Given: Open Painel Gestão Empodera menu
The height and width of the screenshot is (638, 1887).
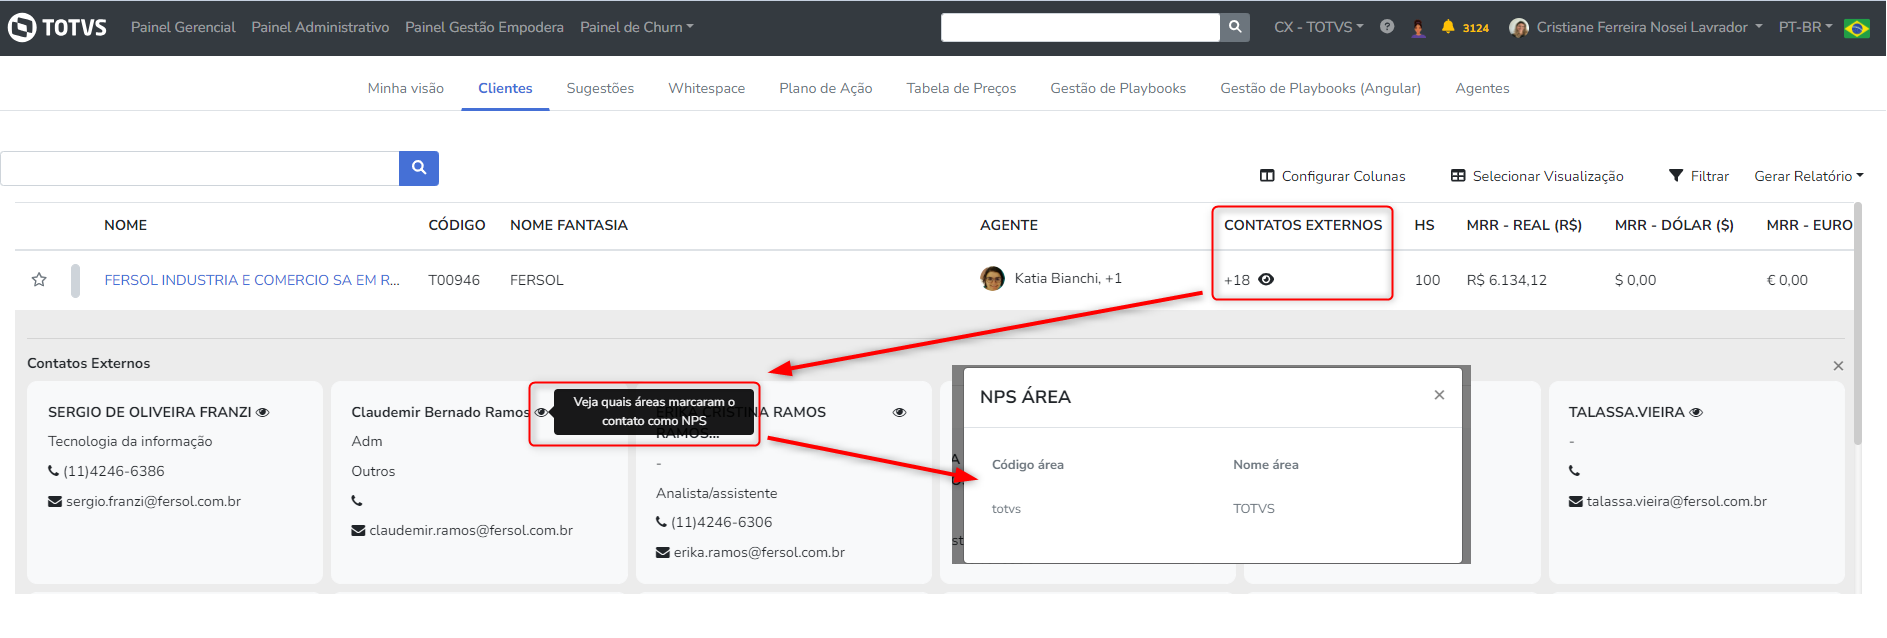Looking at the screenshot, I should point(484,27).
